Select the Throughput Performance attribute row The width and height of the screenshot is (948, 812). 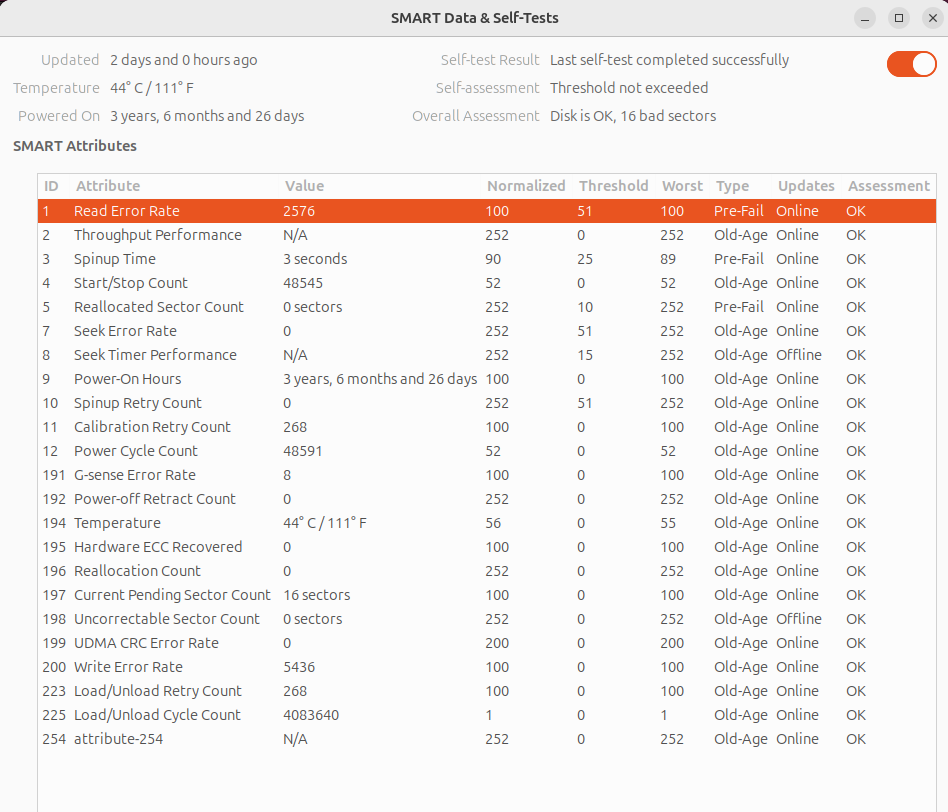click(487, 235)
